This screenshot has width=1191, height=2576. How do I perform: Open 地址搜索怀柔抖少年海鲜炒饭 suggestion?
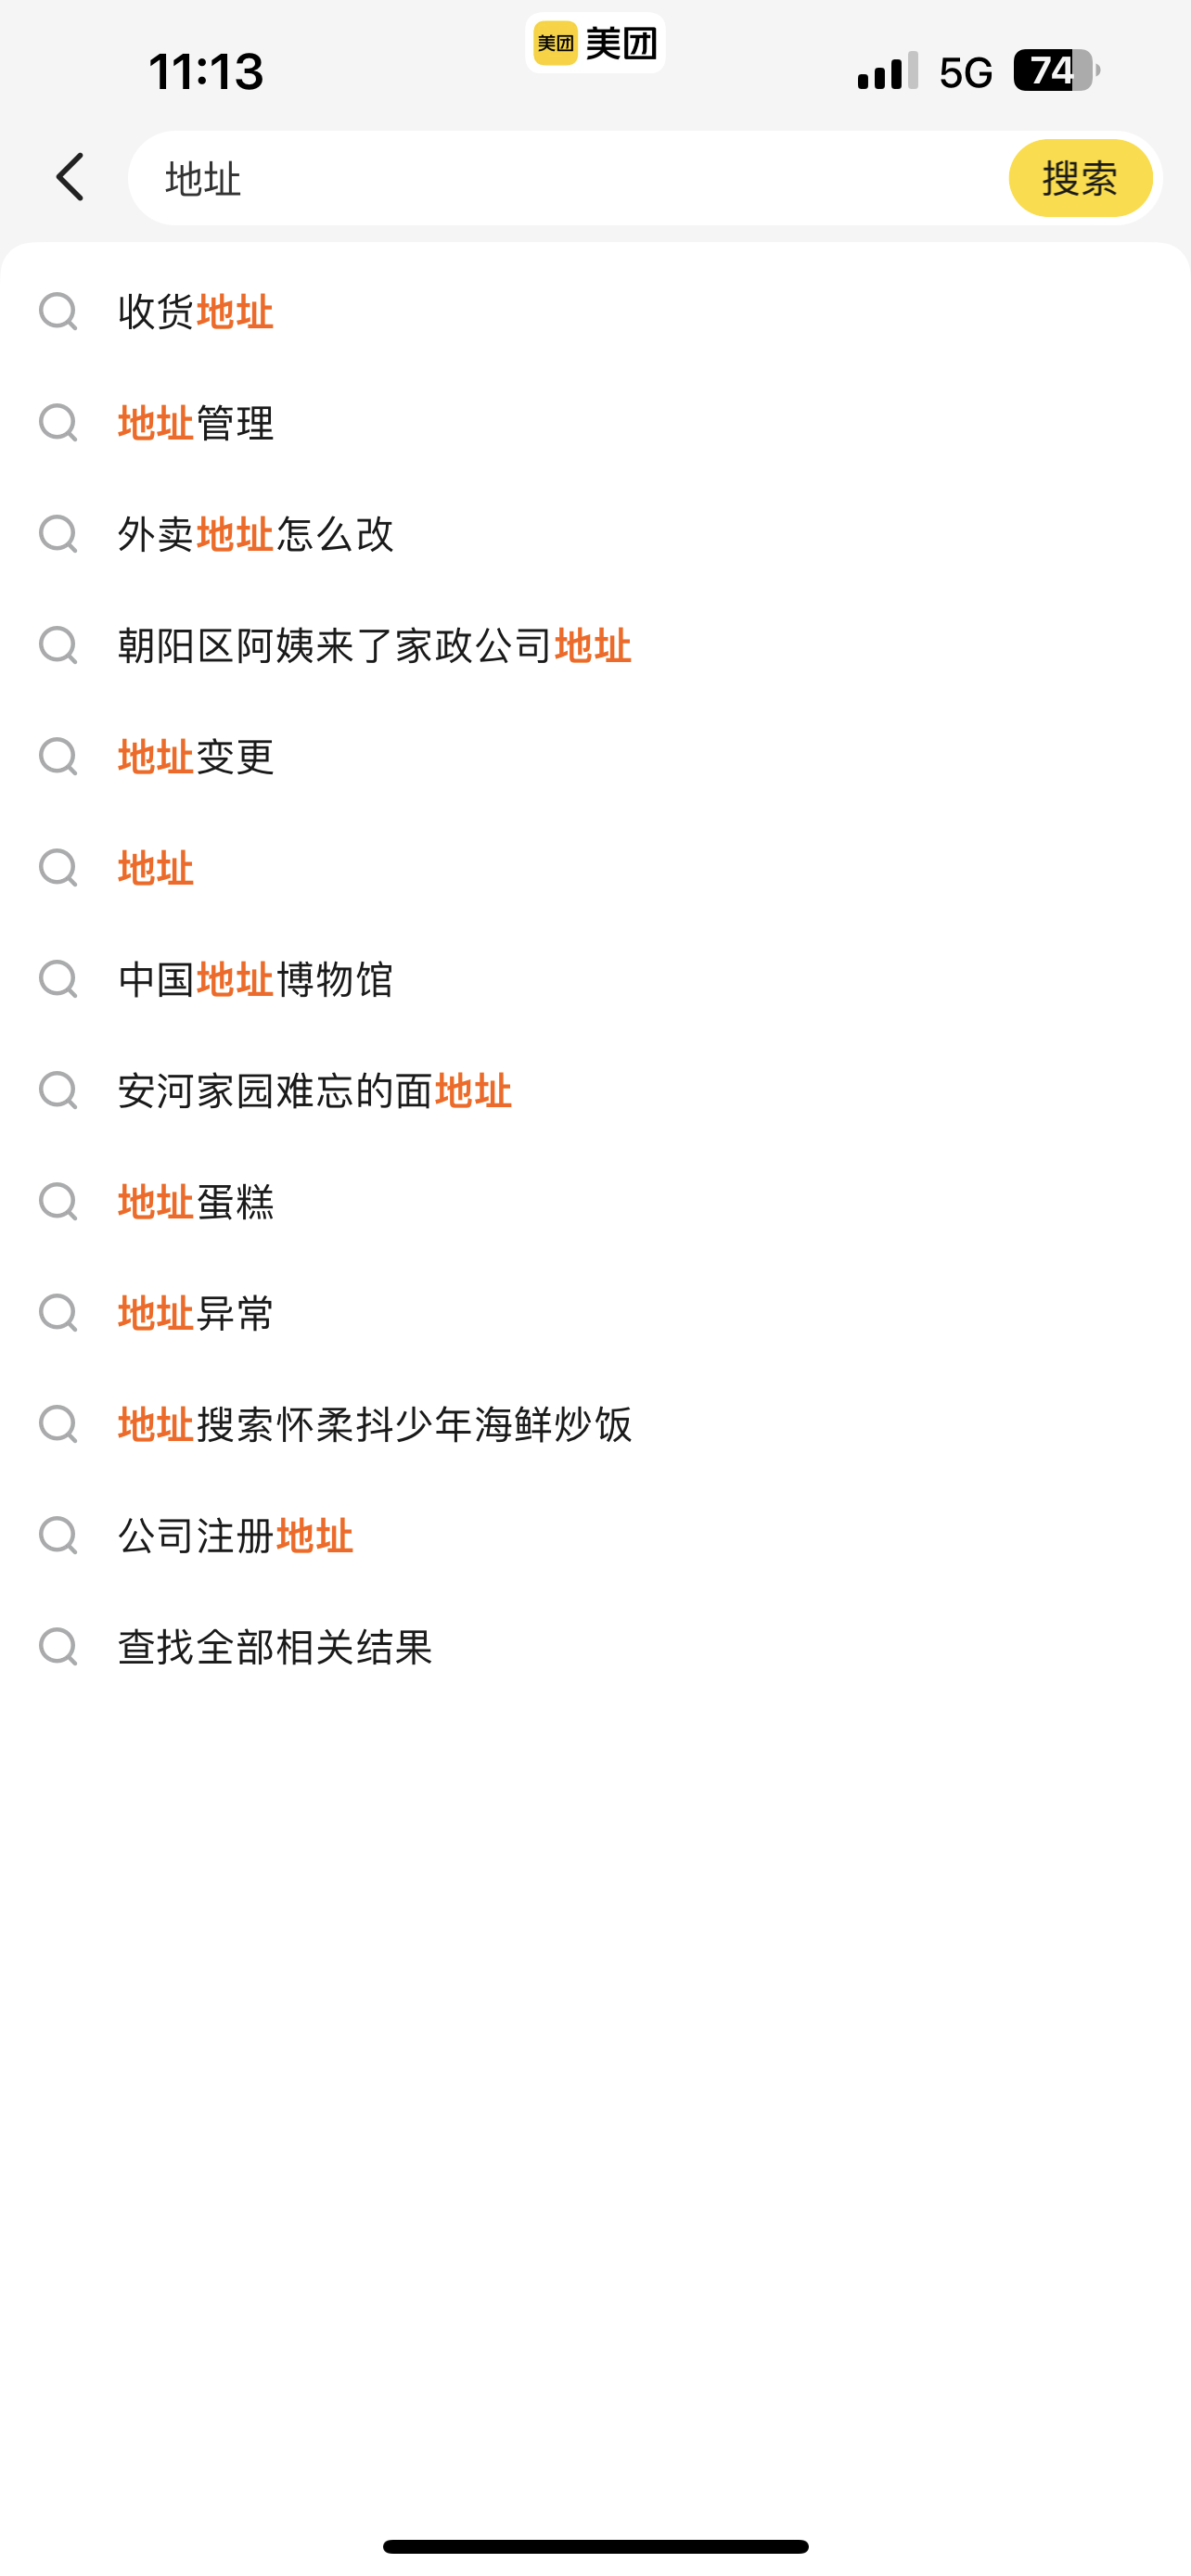375,1424
